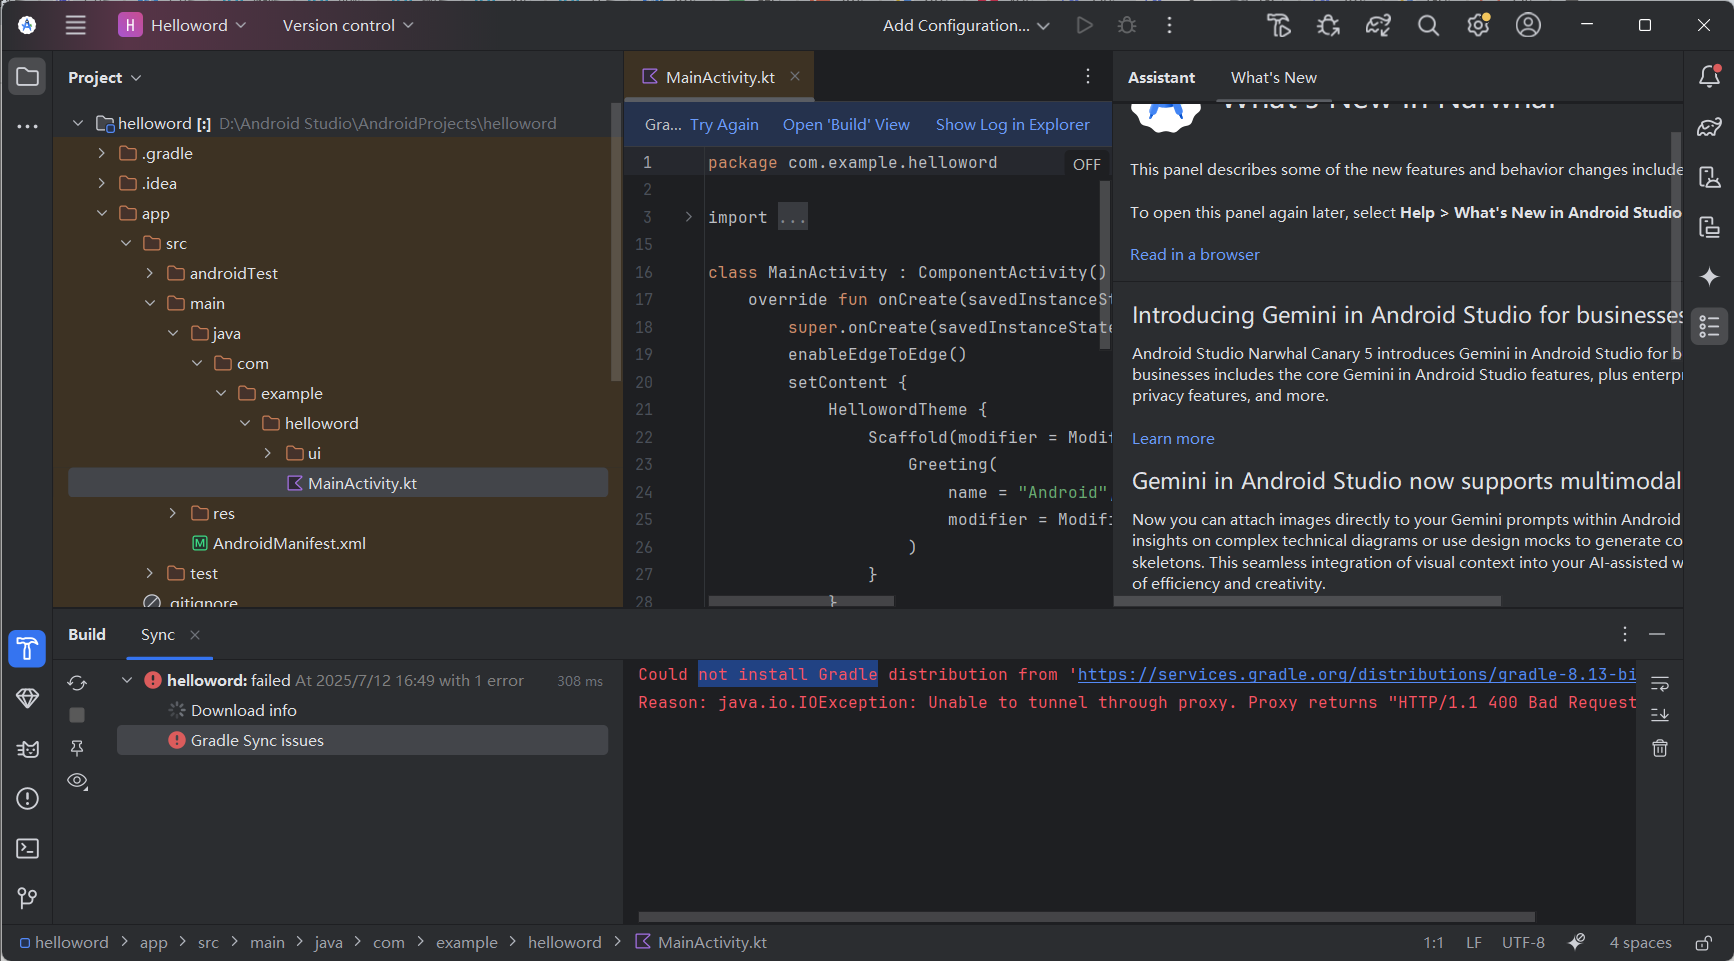Open IDE settings gear icon
The width and height of the screenshot is (1734, 961).
coord(1478,25)
